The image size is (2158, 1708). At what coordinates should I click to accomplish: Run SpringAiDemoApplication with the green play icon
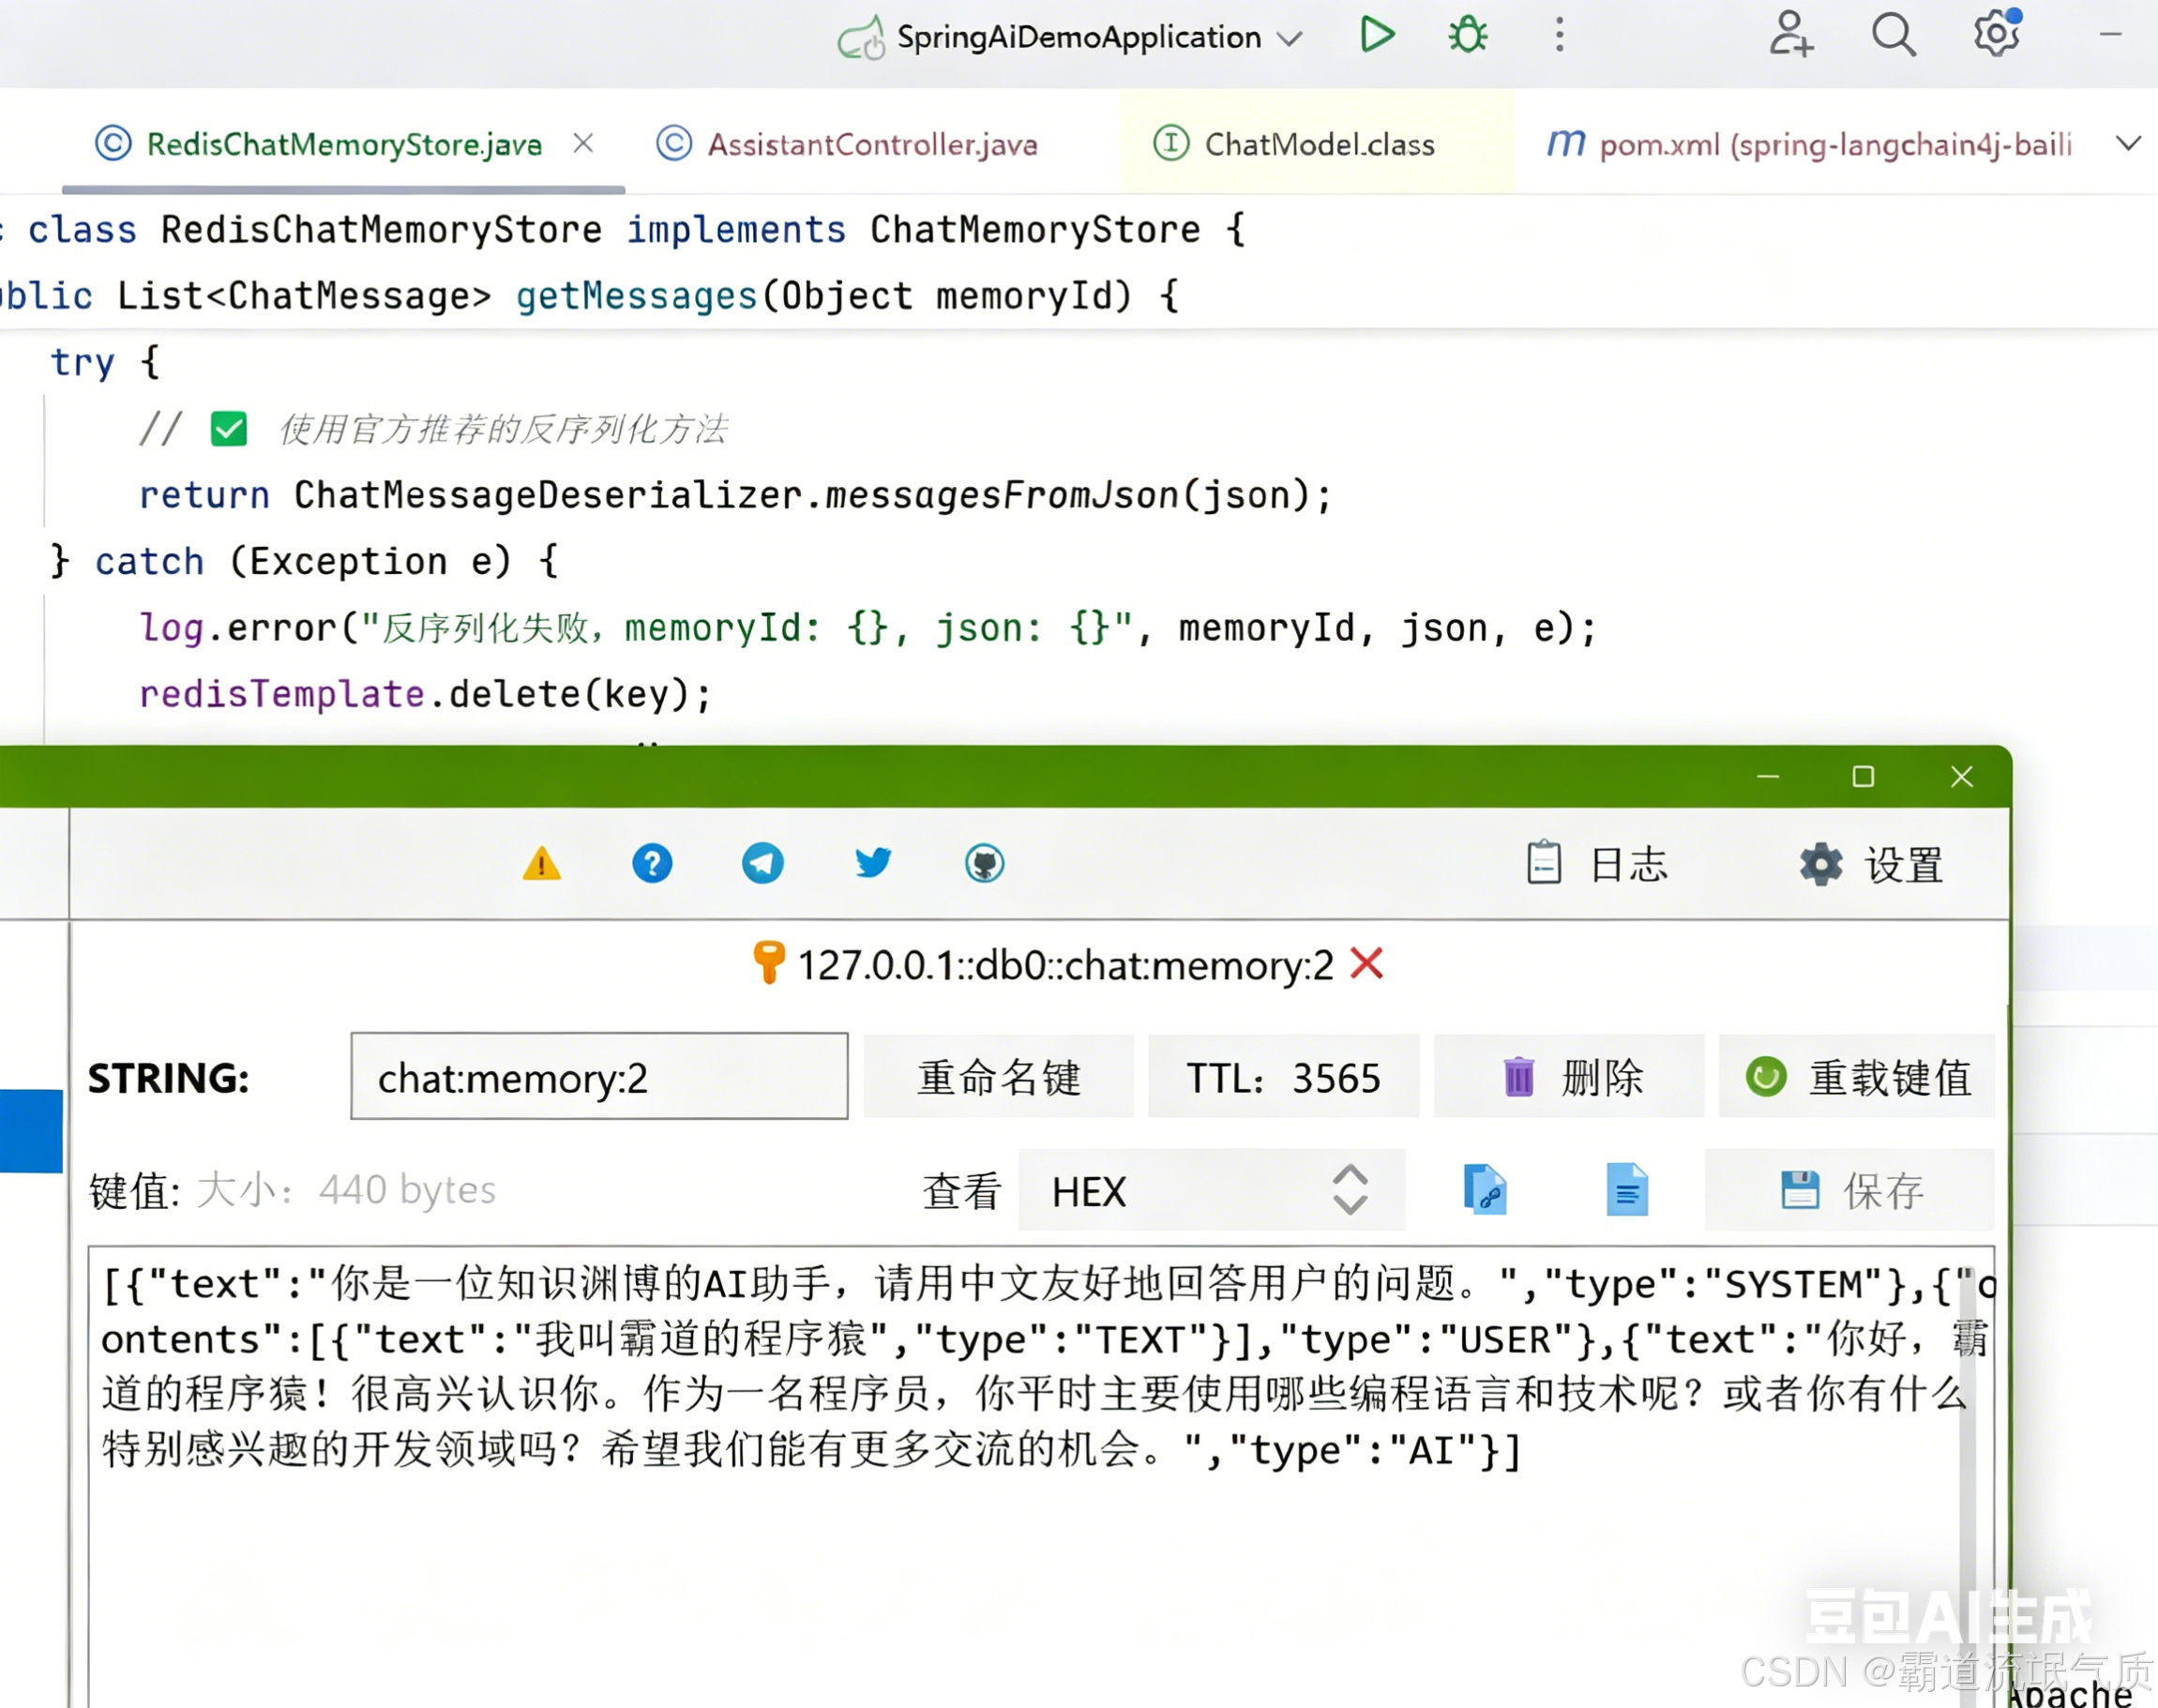1376,35
